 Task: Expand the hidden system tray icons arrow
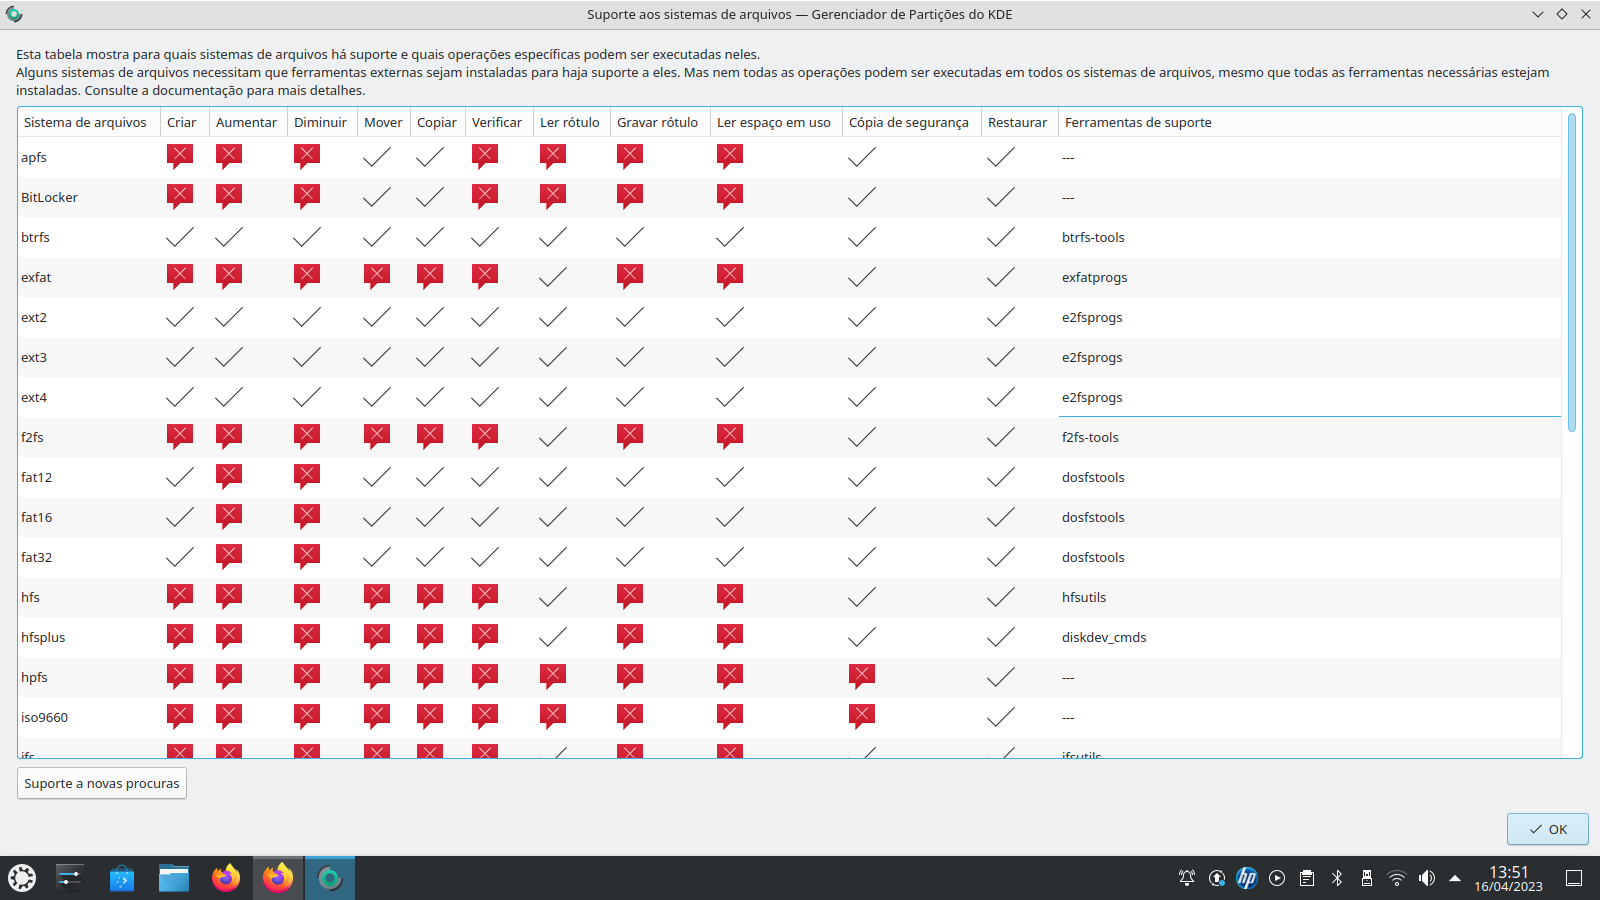coord(1455,878)
